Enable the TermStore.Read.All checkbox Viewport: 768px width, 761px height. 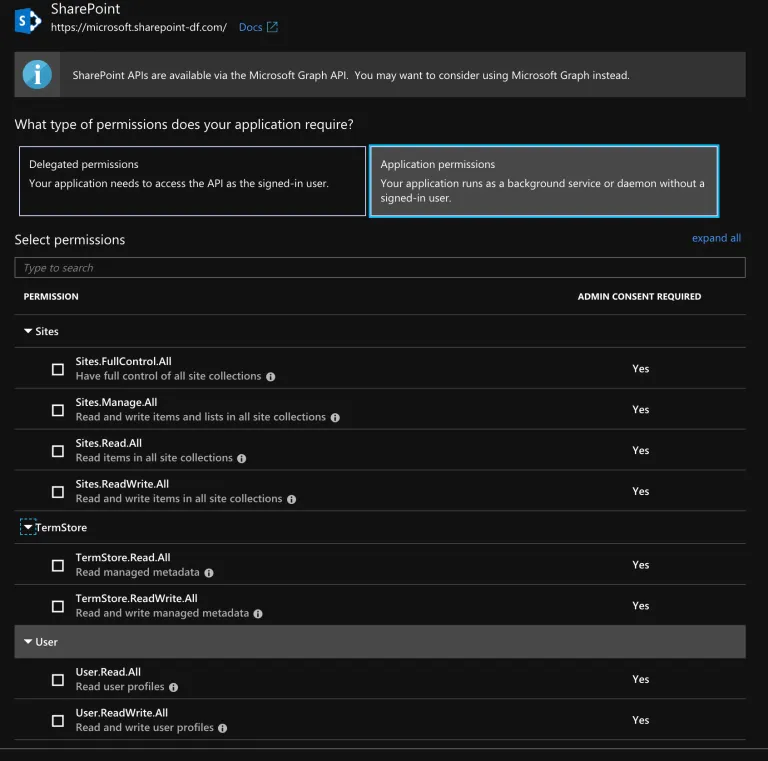point(58,566)
